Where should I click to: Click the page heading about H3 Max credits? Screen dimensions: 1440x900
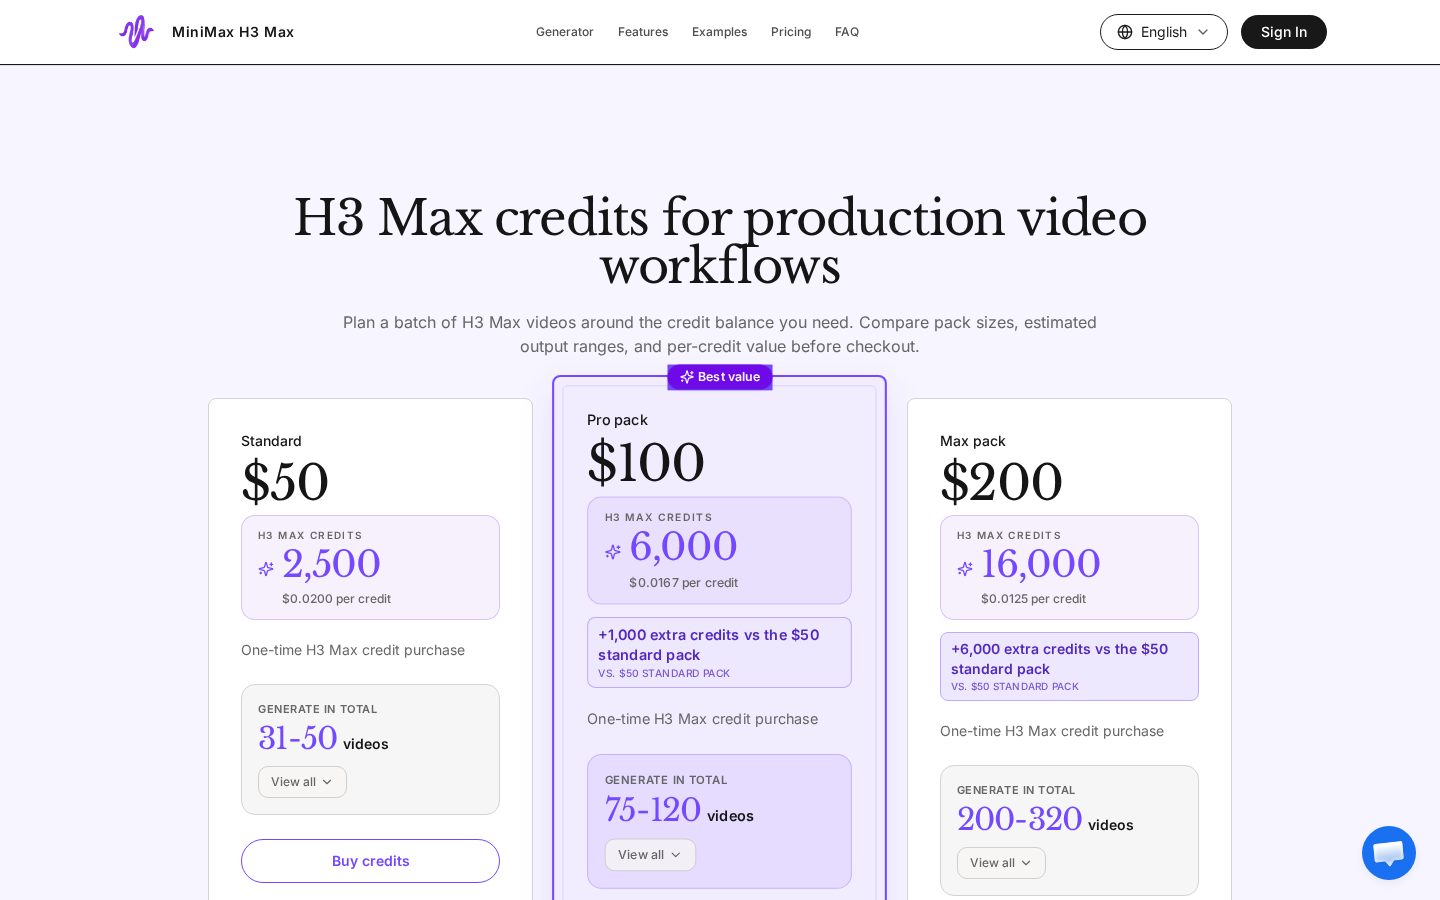point(720,242)
